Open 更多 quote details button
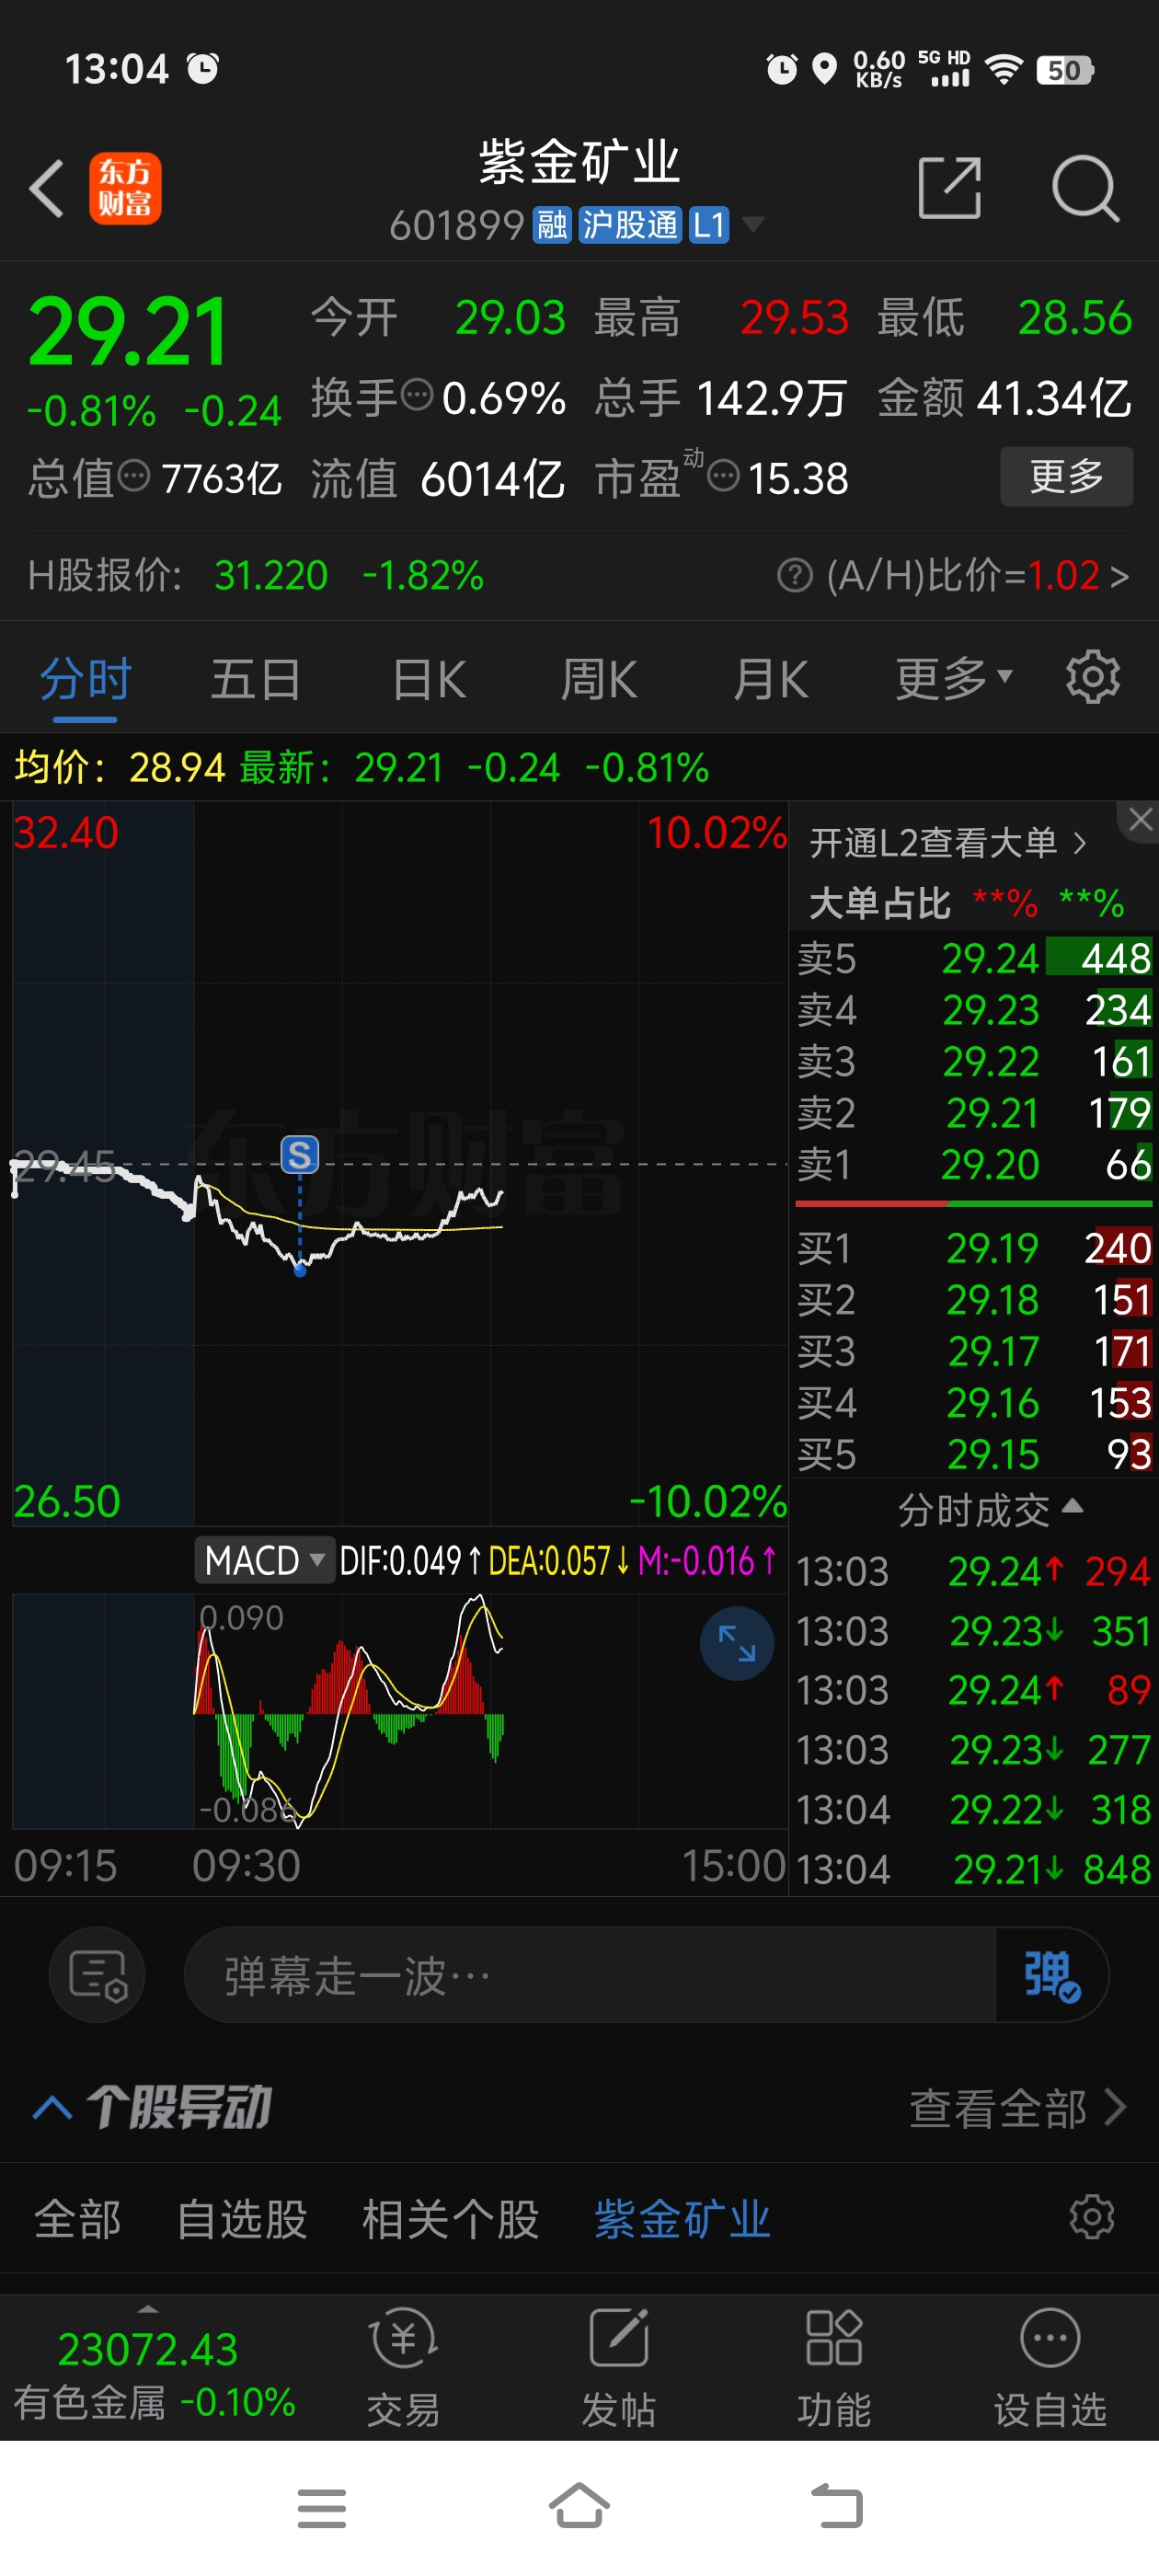The height and width of the screenshot is (2576, 1159). click(1066, 476)
